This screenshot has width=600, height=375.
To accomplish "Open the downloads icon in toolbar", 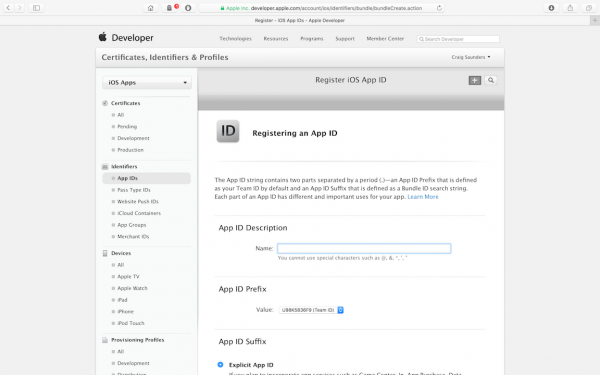I will click(551, 8).
